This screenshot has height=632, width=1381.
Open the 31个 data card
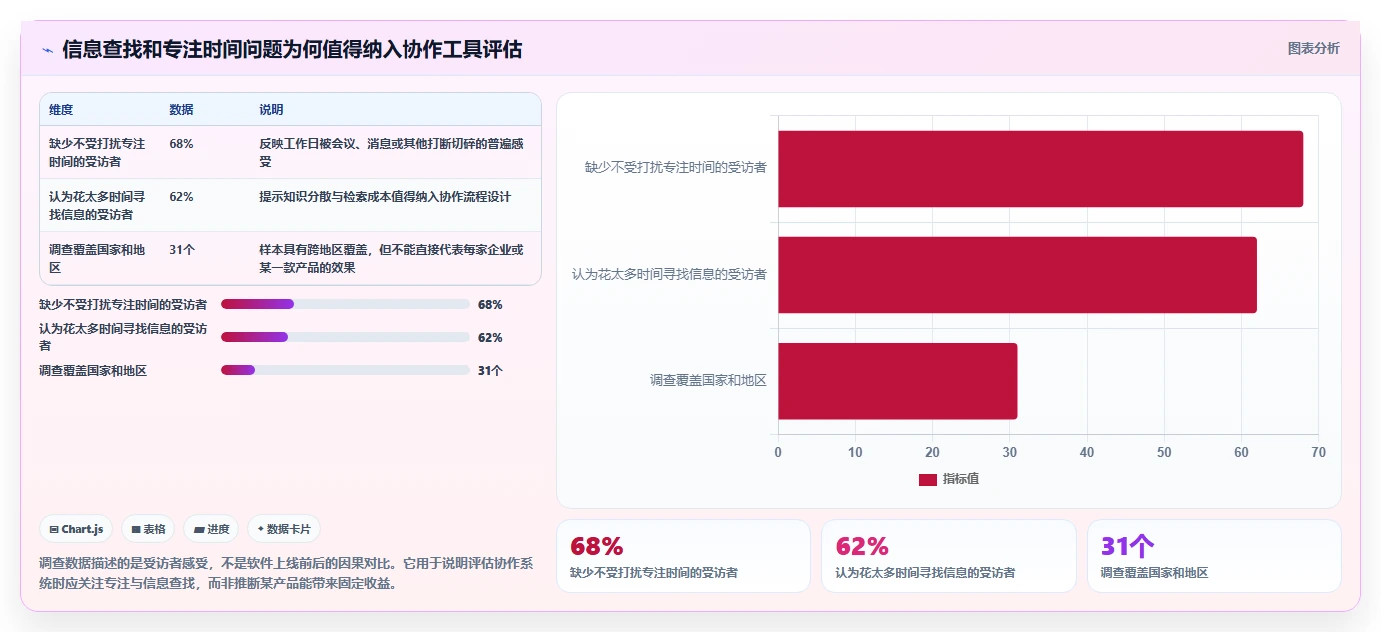(x=1214, y=556)
